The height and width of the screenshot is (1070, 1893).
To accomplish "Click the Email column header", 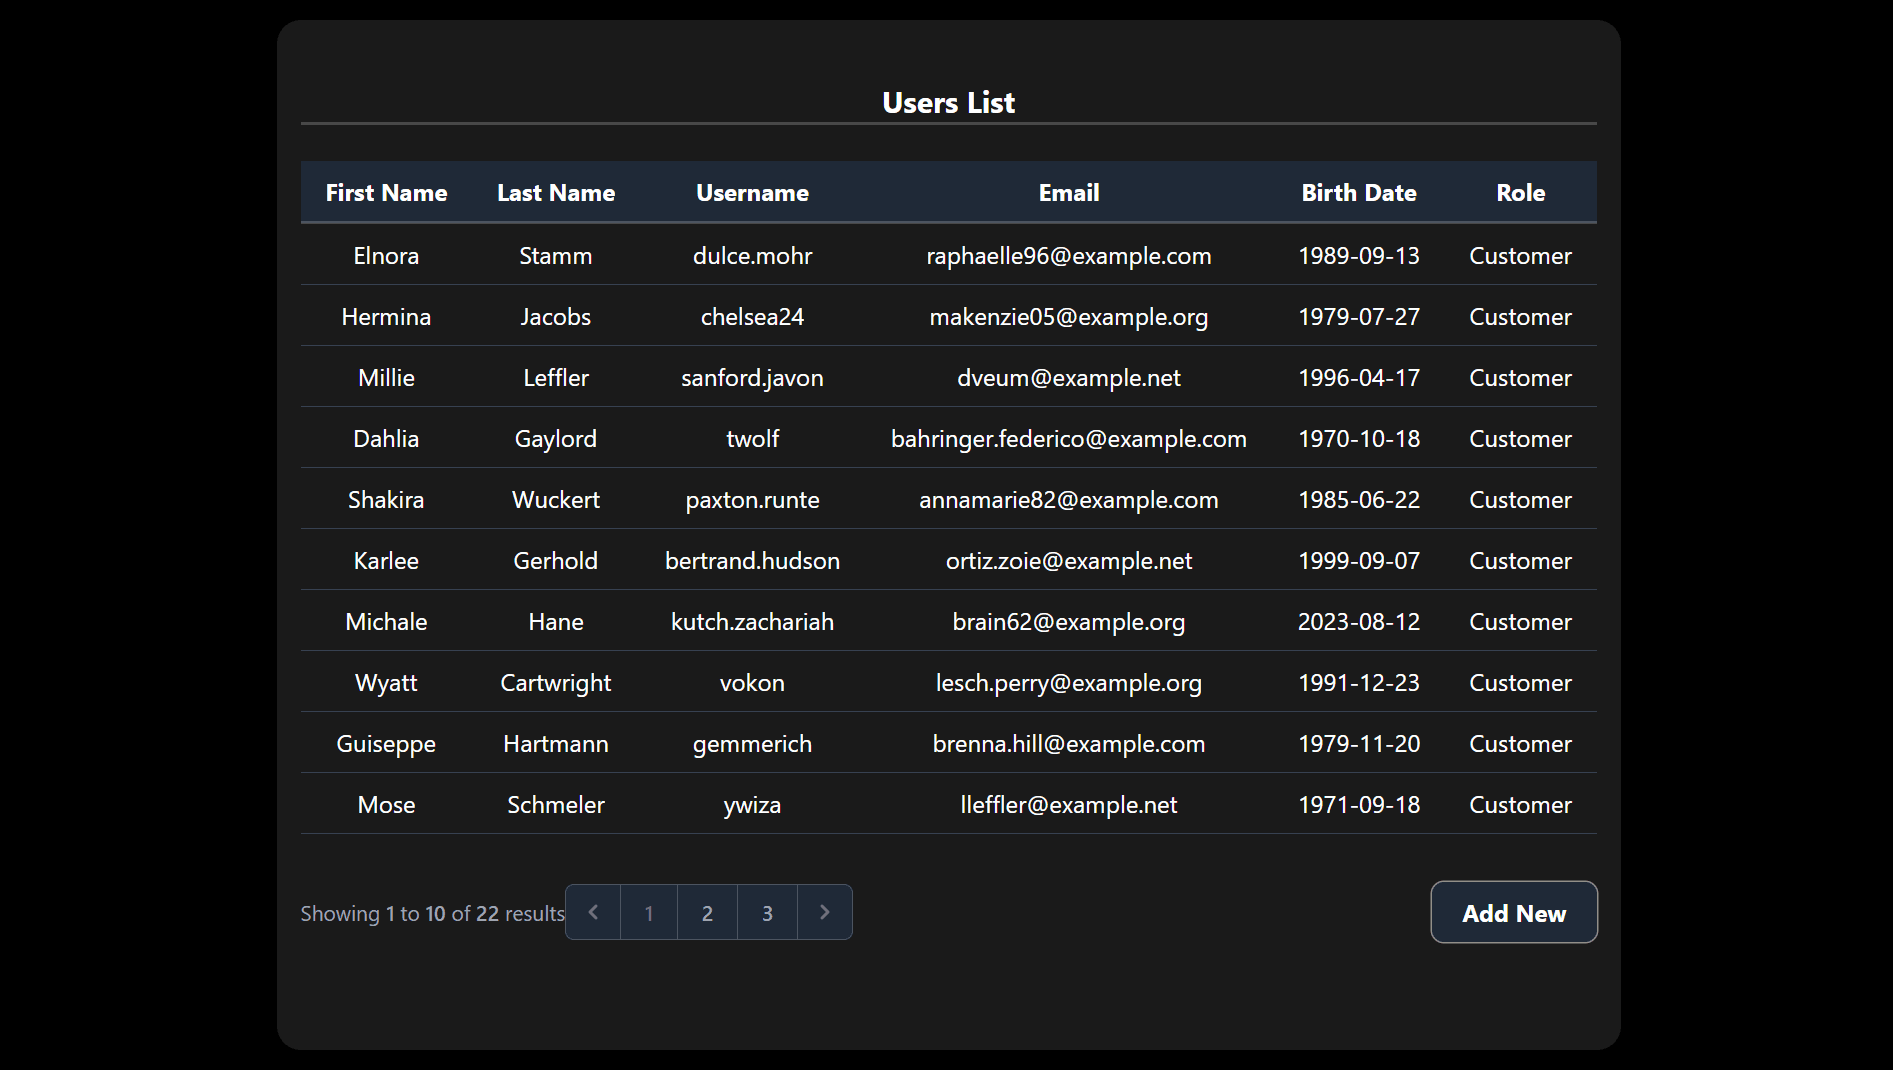I will pyautogui.click(x=1069, y=193).
